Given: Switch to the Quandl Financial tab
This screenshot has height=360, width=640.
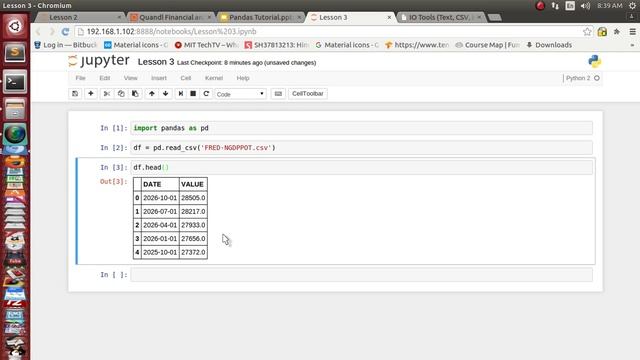Looking at the screenshot, I should 170,17.
